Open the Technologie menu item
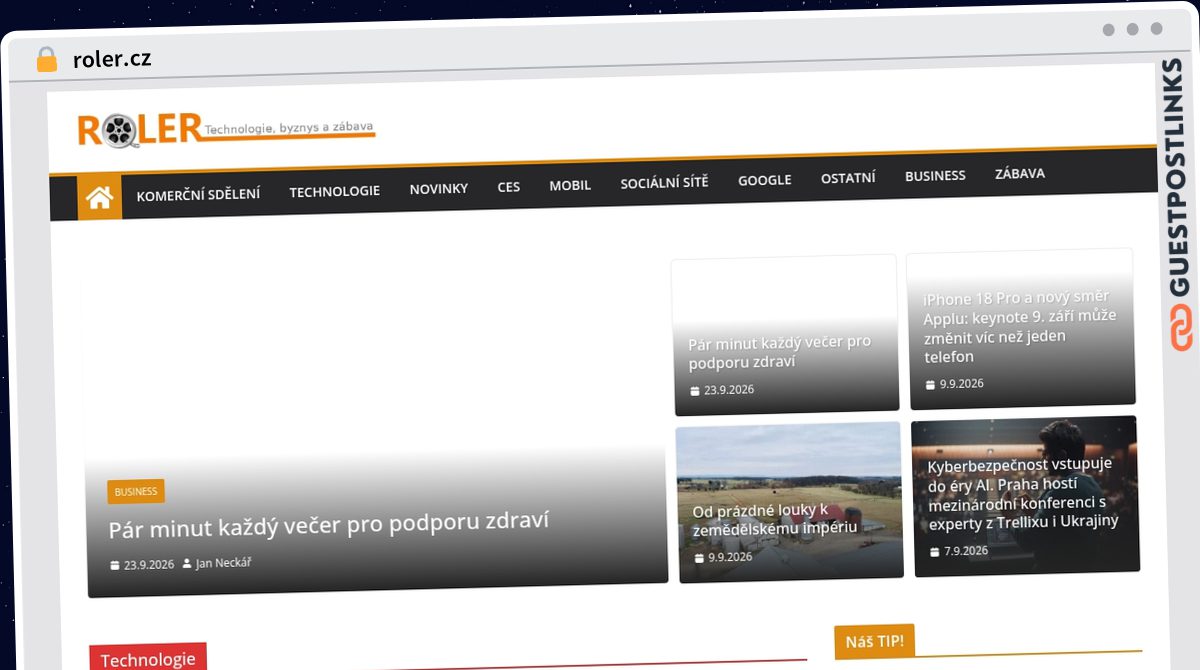The width and height of the screenshot is (1200, 670). pyautogui.click(x=334, y=191)
